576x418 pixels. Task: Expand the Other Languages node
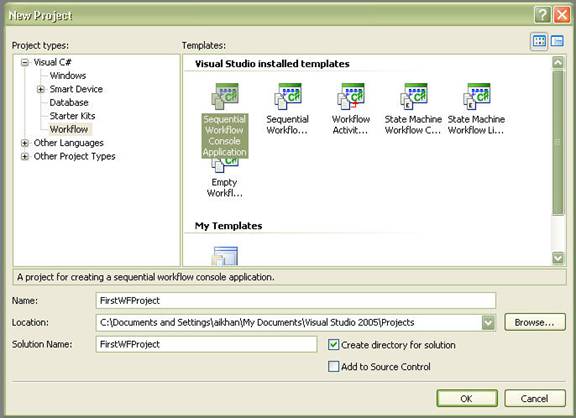(25, 143)
